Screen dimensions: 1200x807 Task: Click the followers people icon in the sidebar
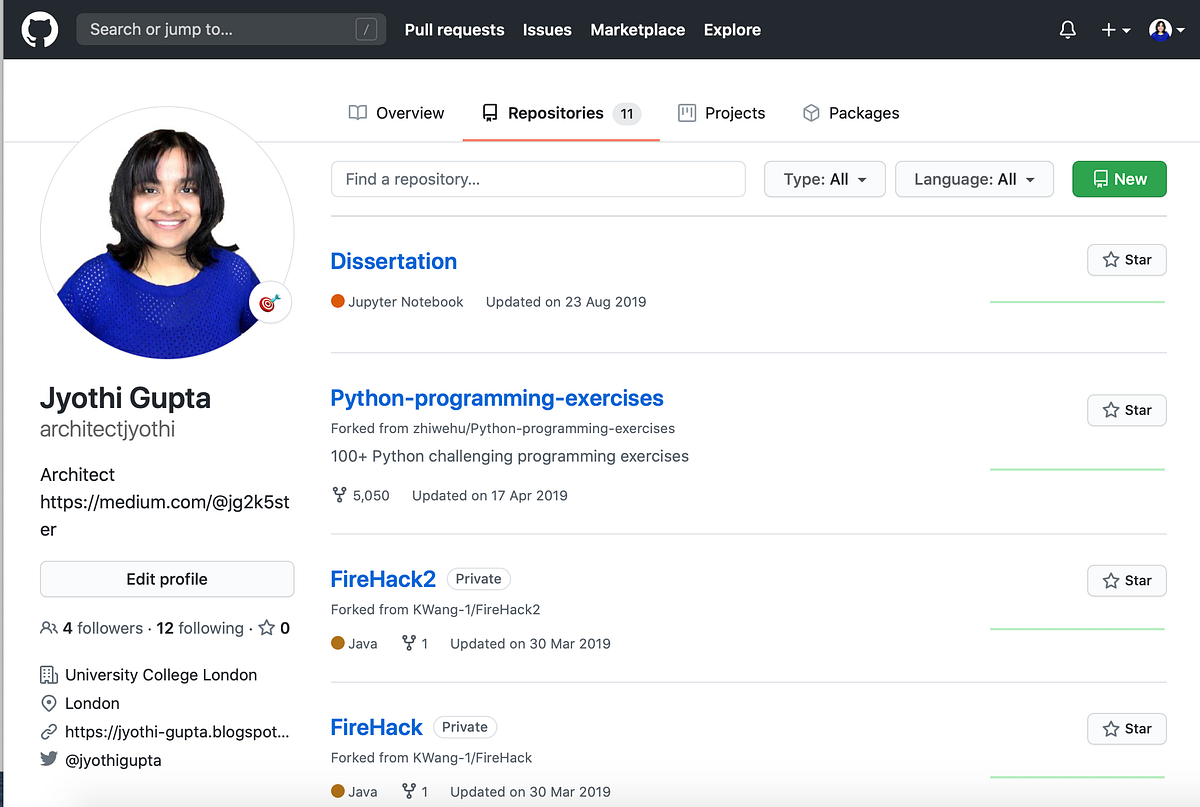[x=49, y=628]
